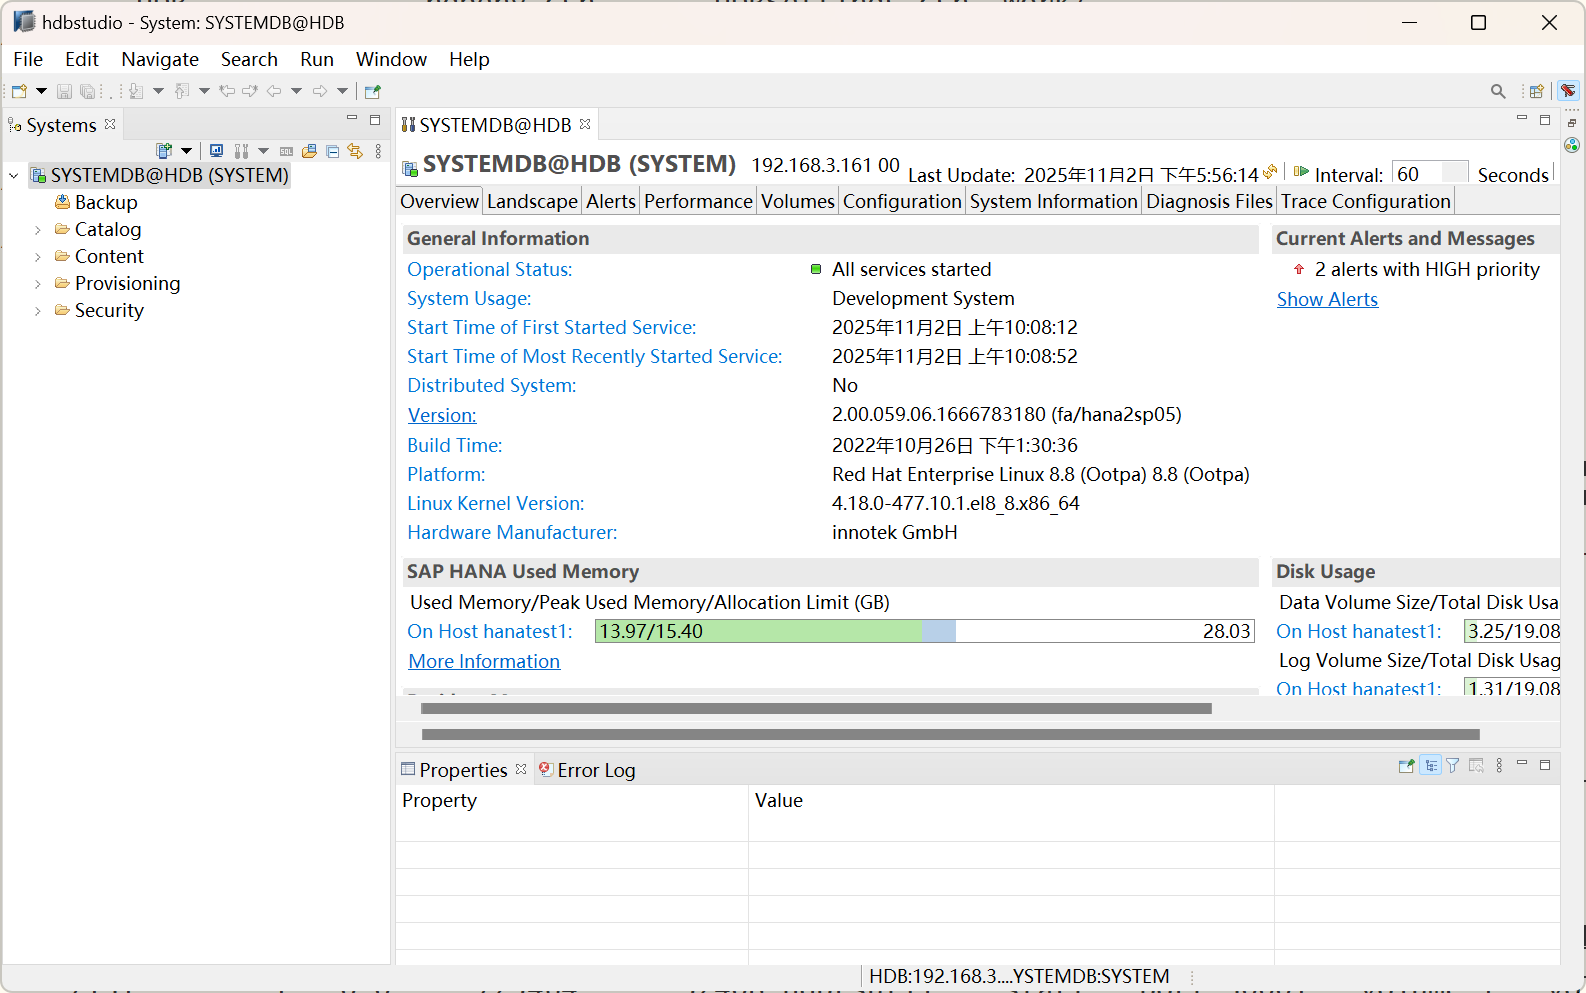Collapse the SYSTEMDB@HDB (SYSTEM) tree node
The height and width of the screenshot is (993, 1586).
click(14, 176)
